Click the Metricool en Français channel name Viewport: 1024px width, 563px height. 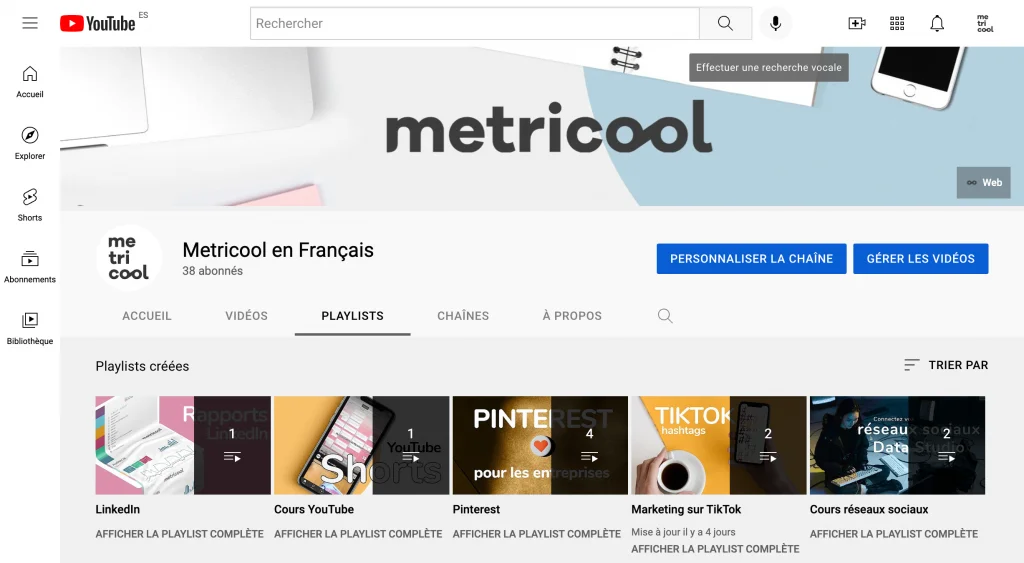(x=278, y=250)
